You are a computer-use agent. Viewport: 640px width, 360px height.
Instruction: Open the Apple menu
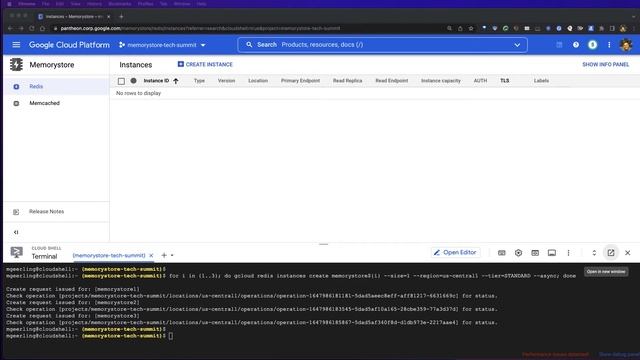[x=9, y=4]
